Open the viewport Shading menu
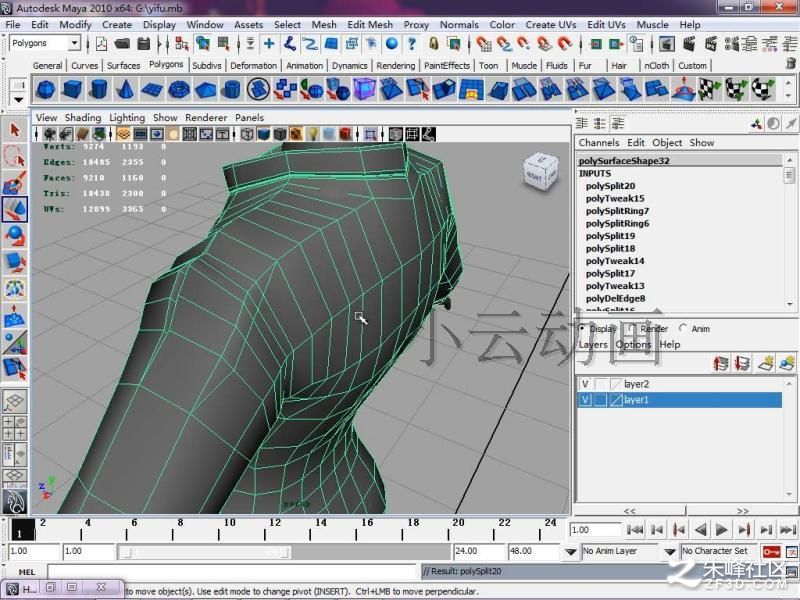The image size is (800, 600). [x=83, y=117]
